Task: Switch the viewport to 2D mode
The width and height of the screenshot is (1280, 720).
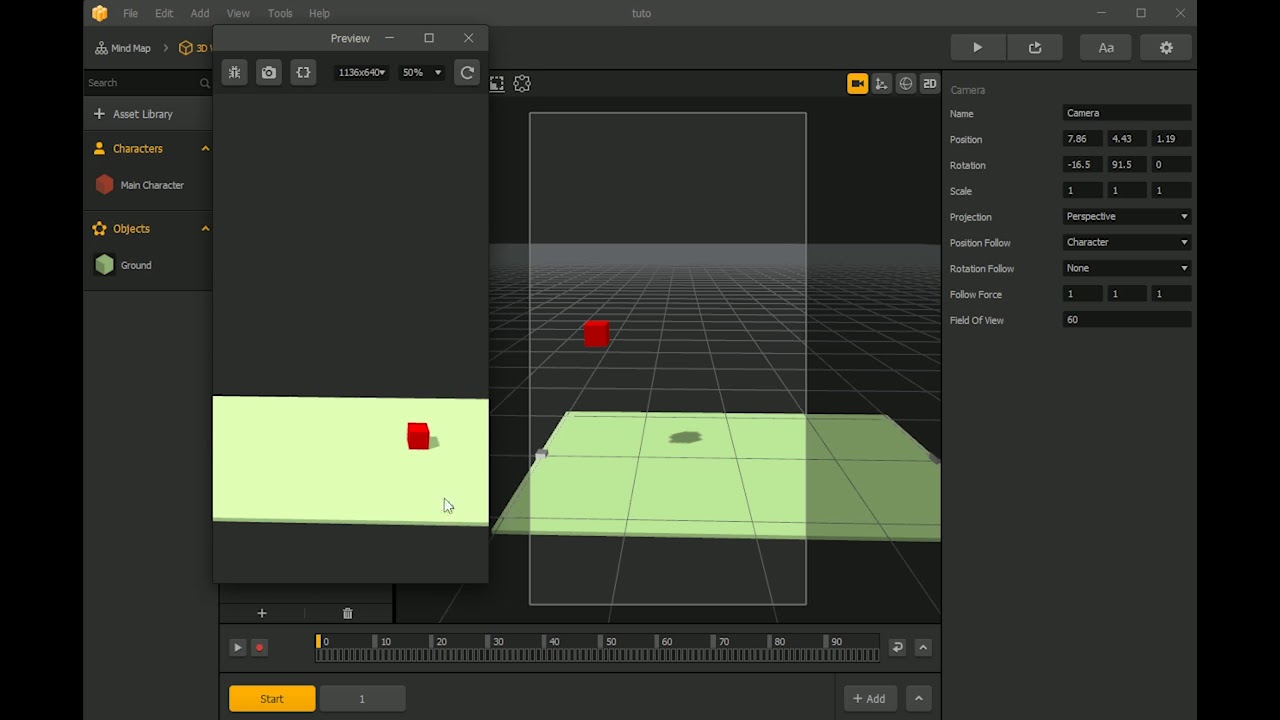Action: pyautogui.click(x=930, y=84)
